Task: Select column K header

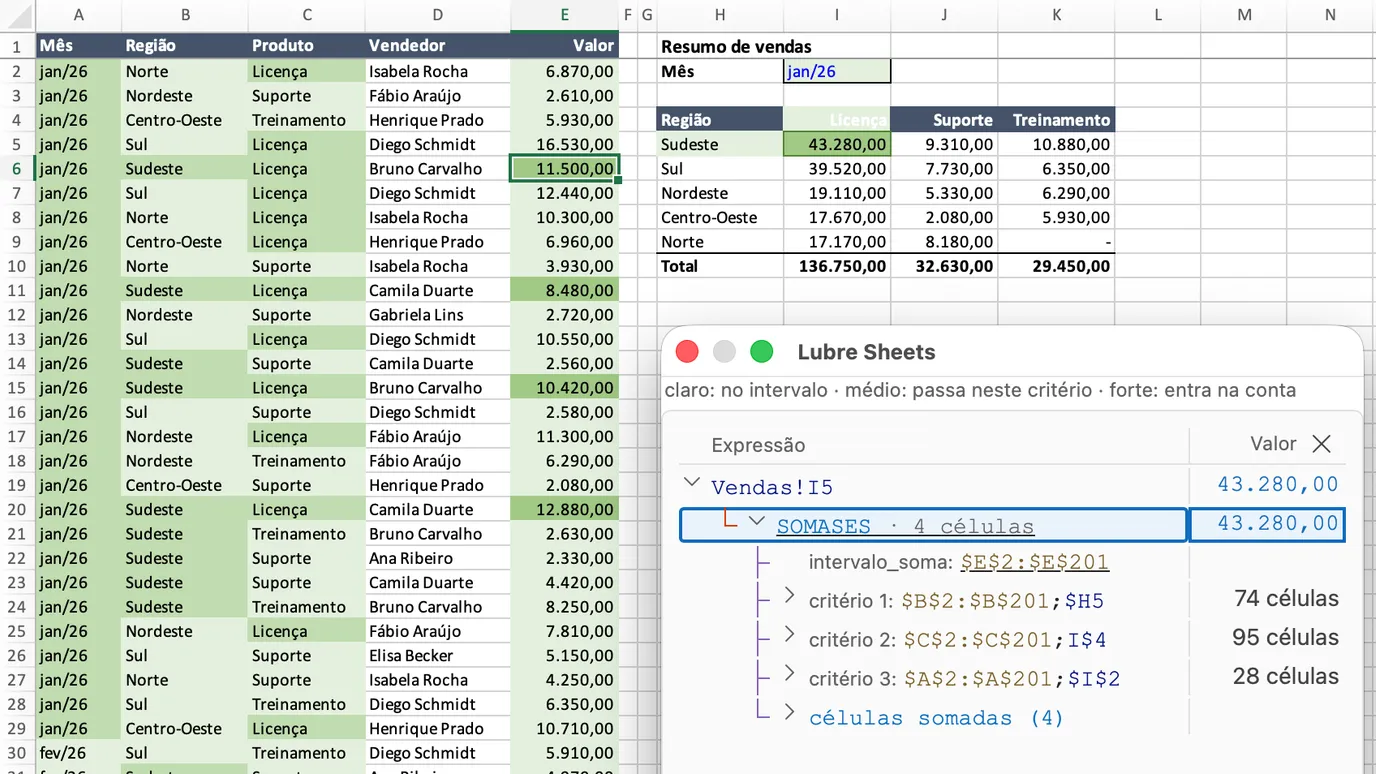Action: pos(1057,15)
